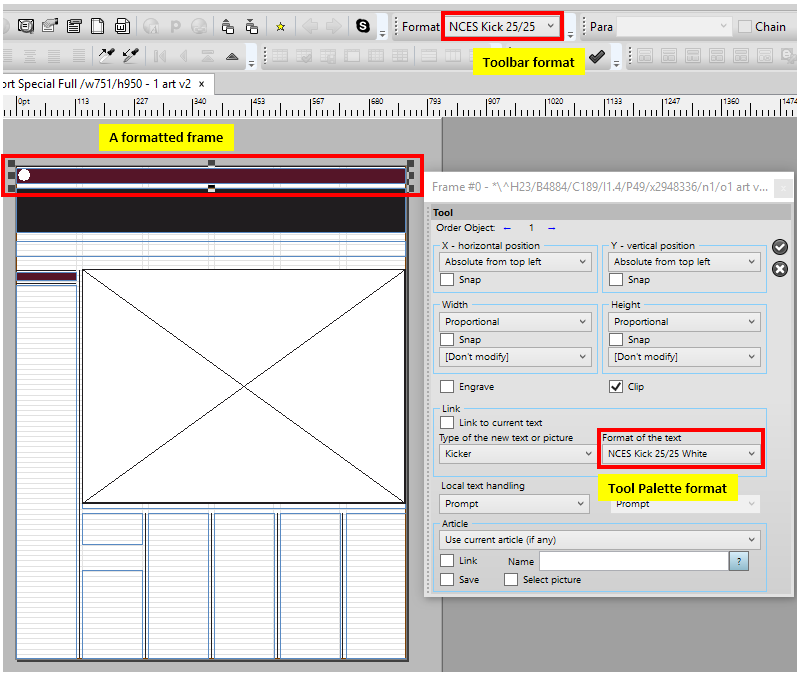
Task: Click the hand-holding-document toolbar icon
Action: 50,26
